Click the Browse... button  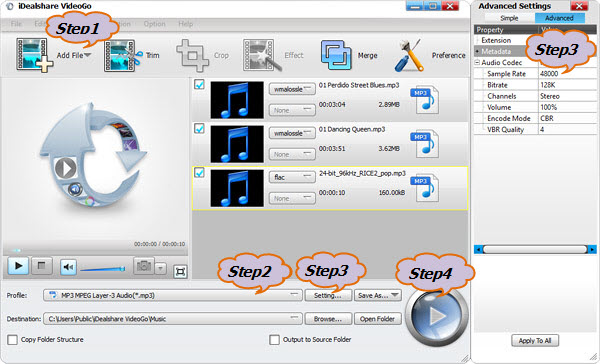click(x=328, y=318)
